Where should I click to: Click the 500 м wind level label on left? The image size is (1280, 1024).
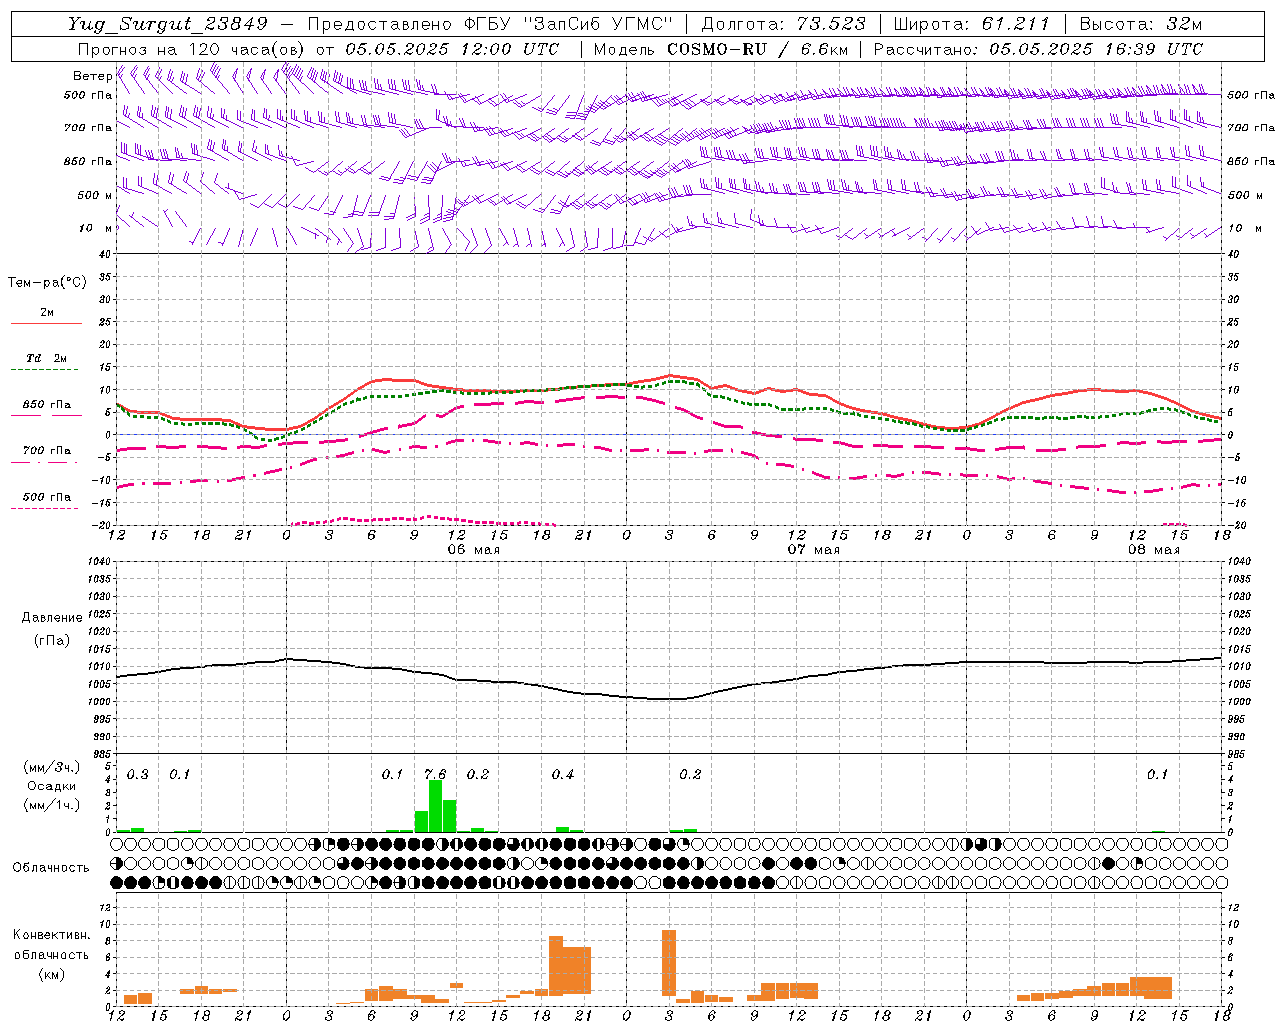pyautogui.click(x=95, y=195)
